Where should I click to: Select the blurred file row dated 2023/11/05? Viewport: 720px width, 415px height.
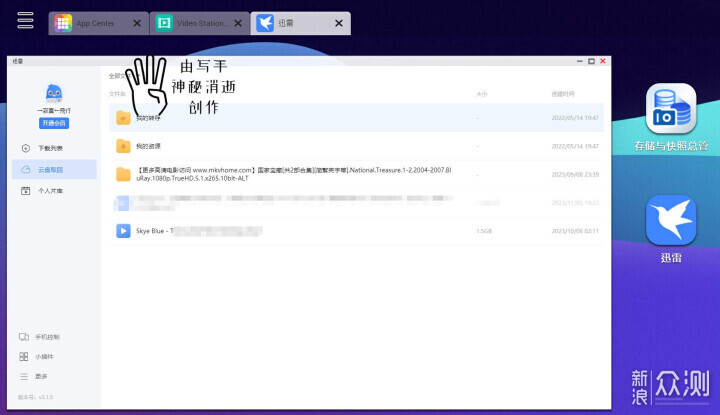356,202
